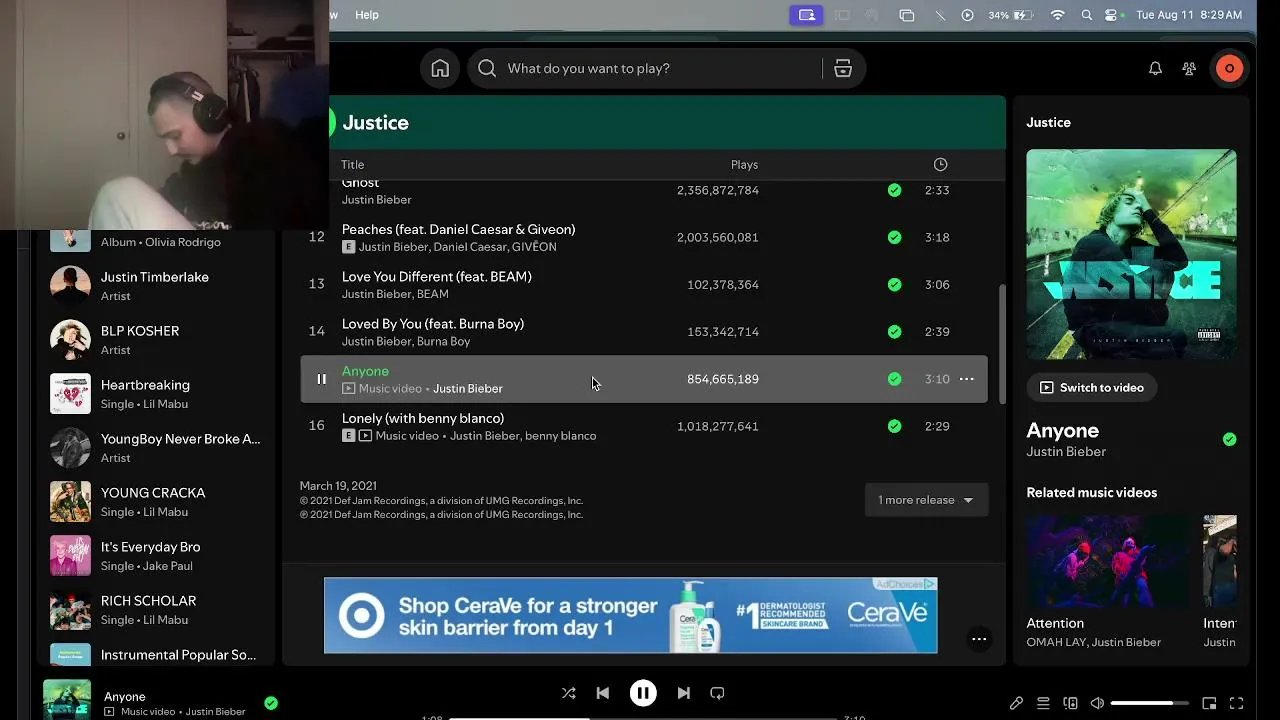The width and height of the screenshot is (1280, 720).
Task: Open Heartbreaking single in library sidebar
Action: [155, 393]
